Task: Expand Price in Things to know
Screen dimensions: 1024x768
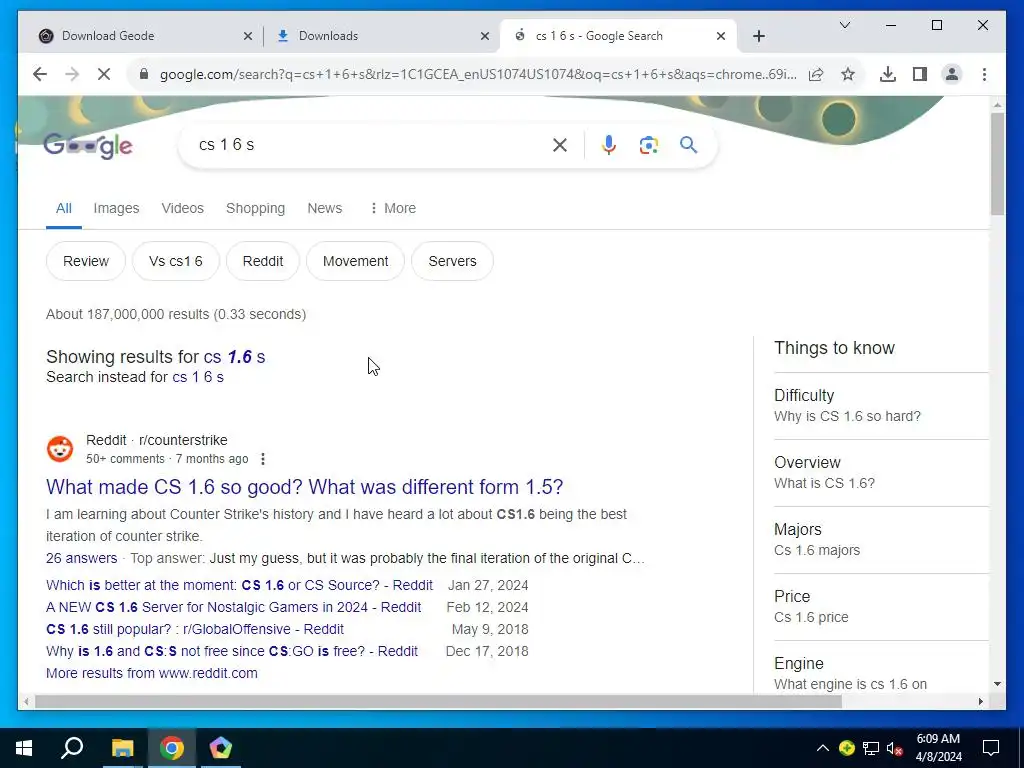Action: pos(881,606)
